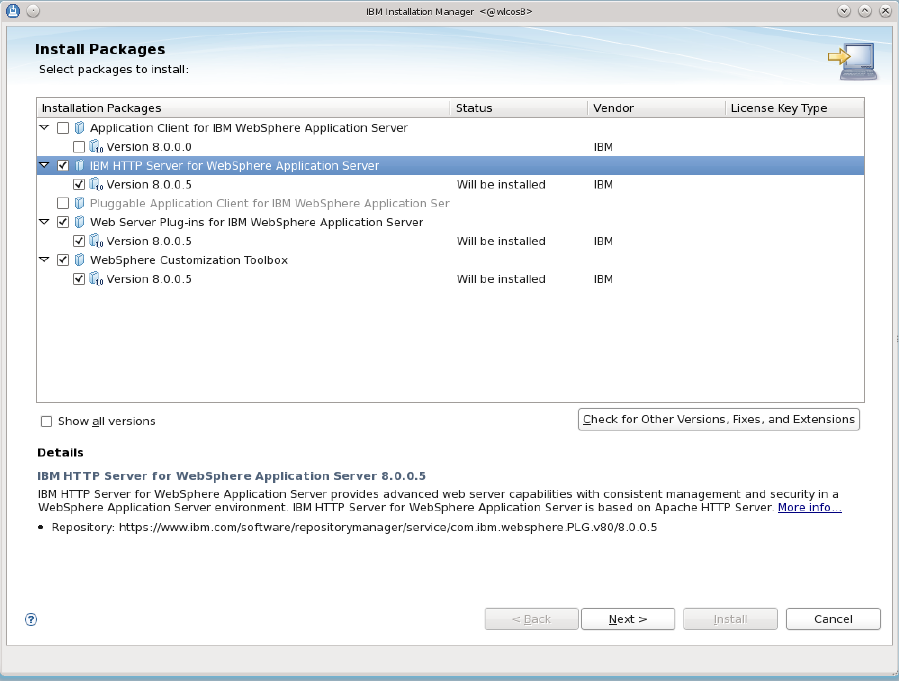The height and width of the screenshot is (681, 899).
Task: Open help via question mark icon
Action: [x=31, y=619]
